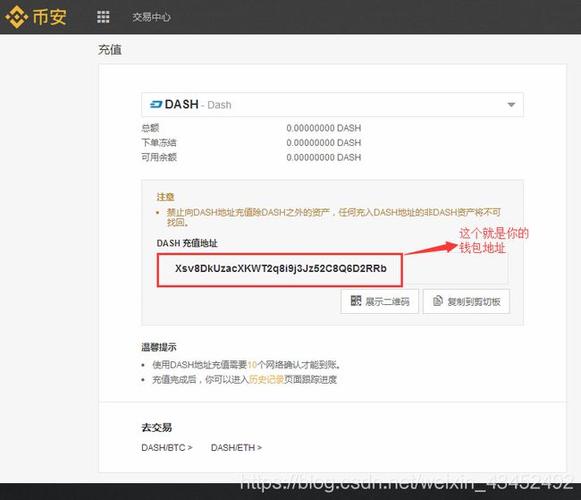Click the 充值 page title
Image resolution: width=581 pixels, height=500 pixels.
110,50
